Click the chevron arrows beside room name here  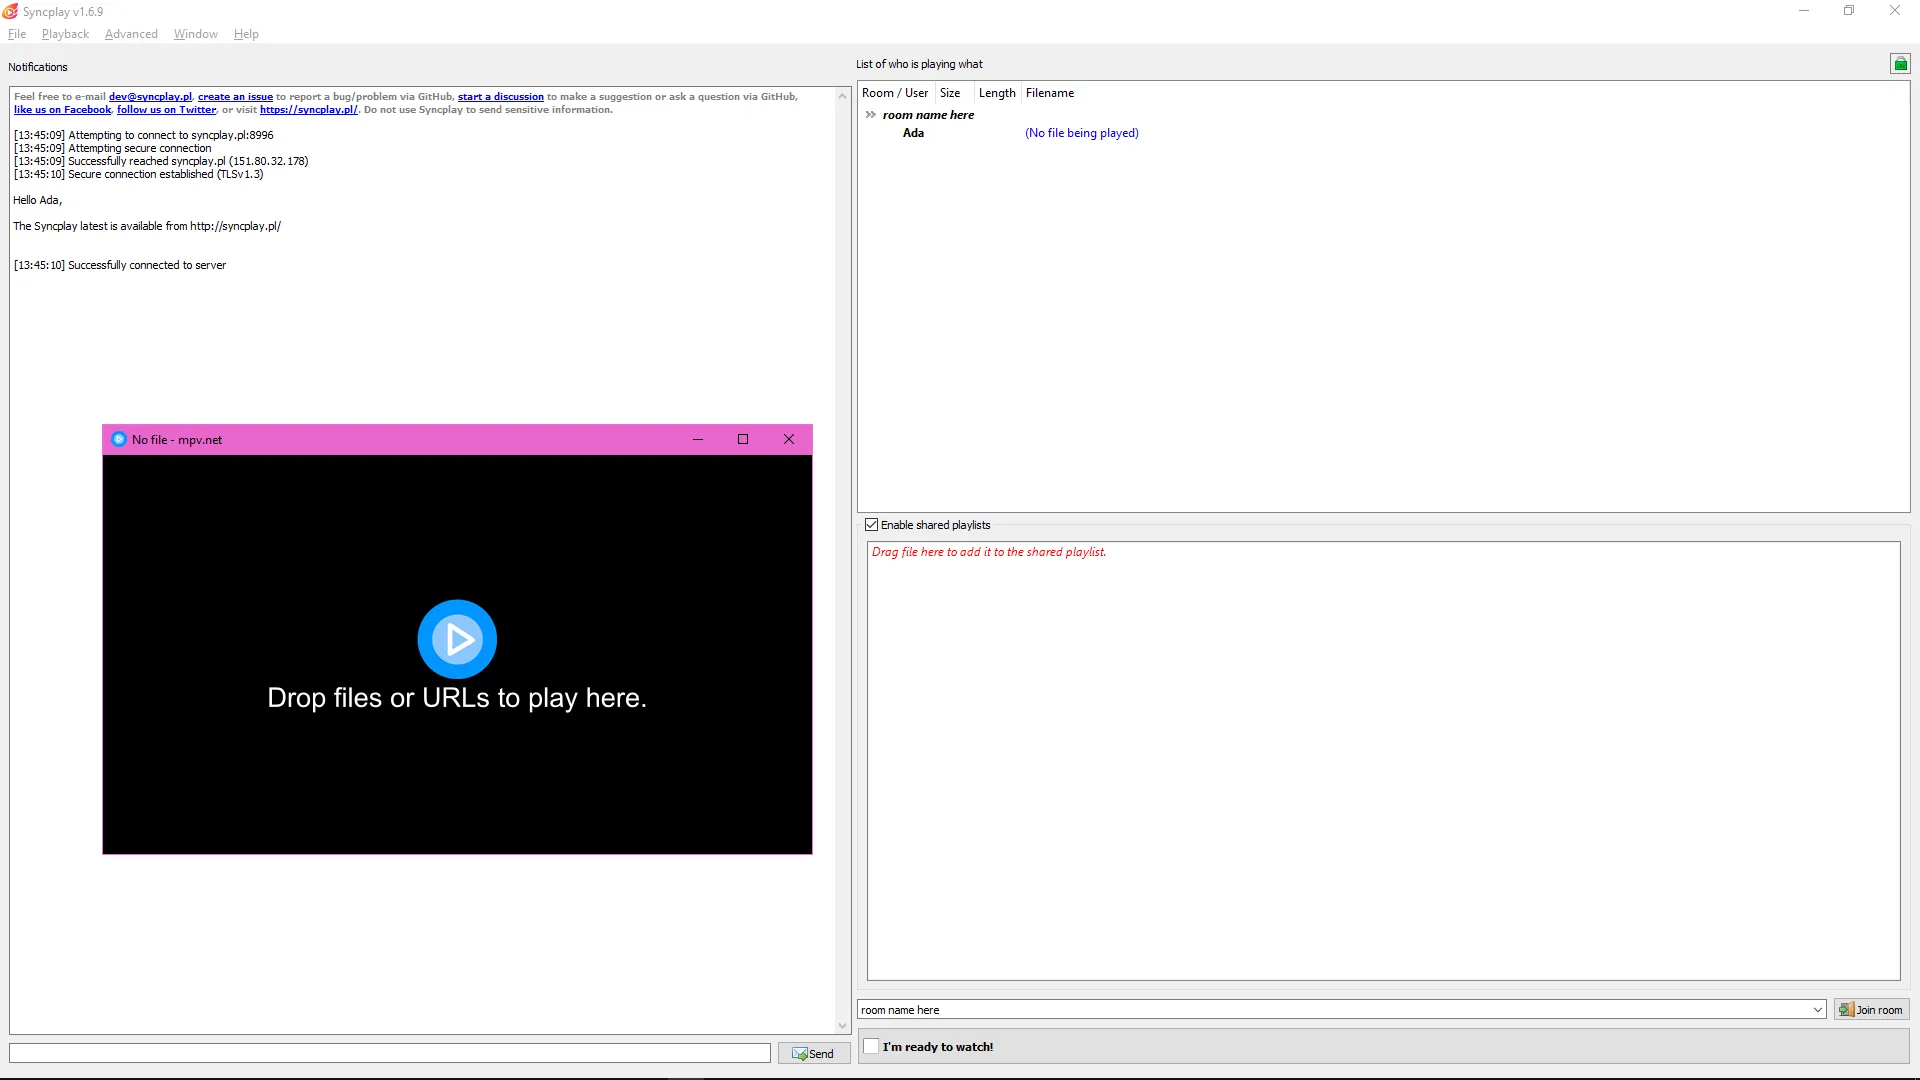[869, 114]
